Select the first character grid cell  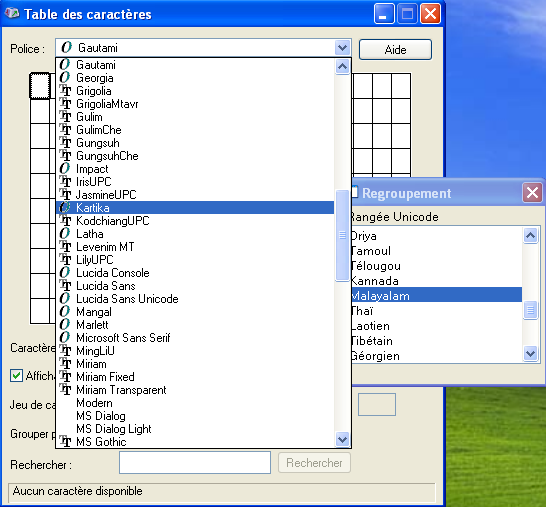[x=40, y=86]
